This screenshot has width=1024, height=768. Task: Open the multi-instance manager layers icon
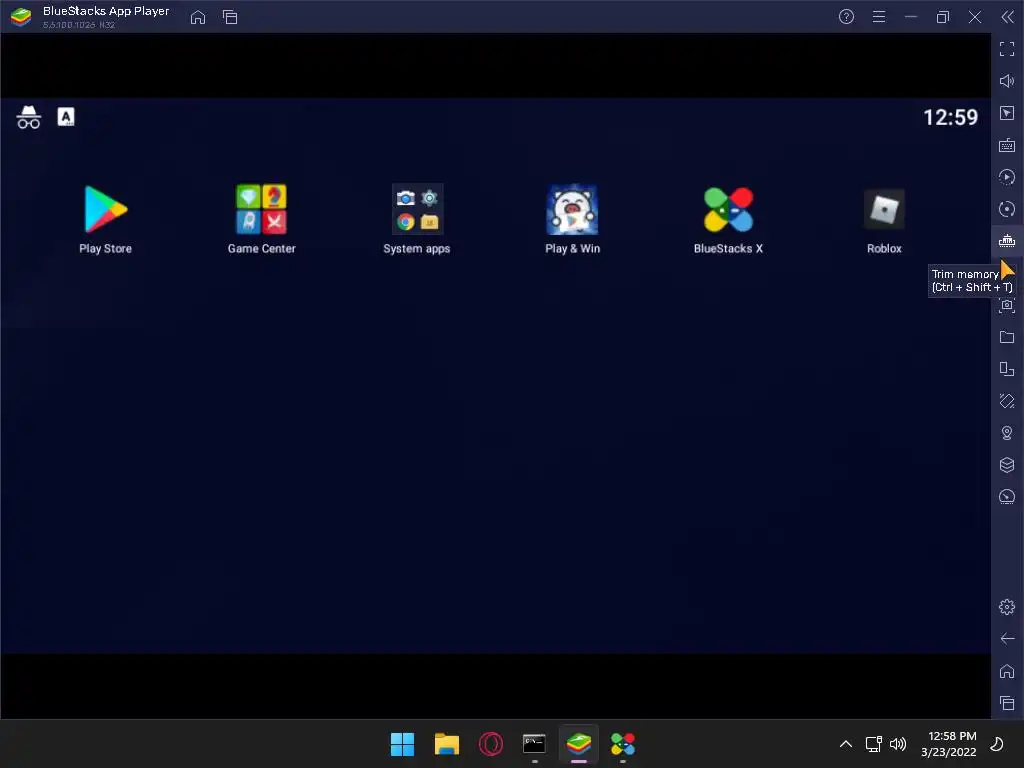pyautogui.click(x=1007, y=465)
